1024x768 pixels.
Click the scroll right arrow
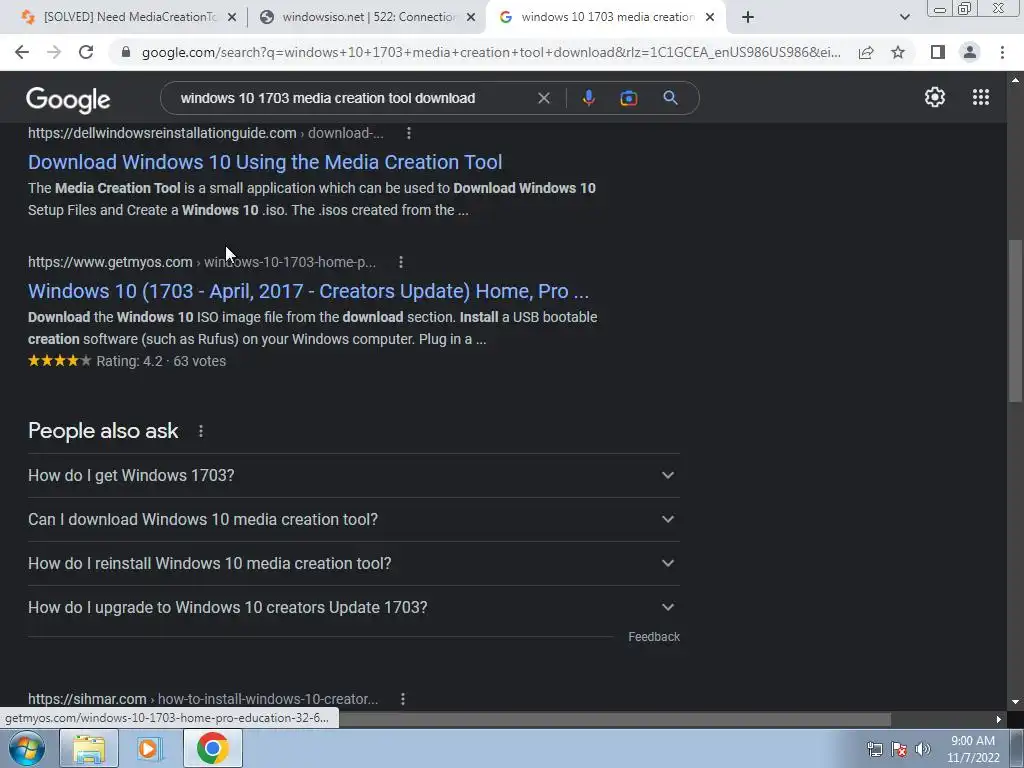point(999,719)
